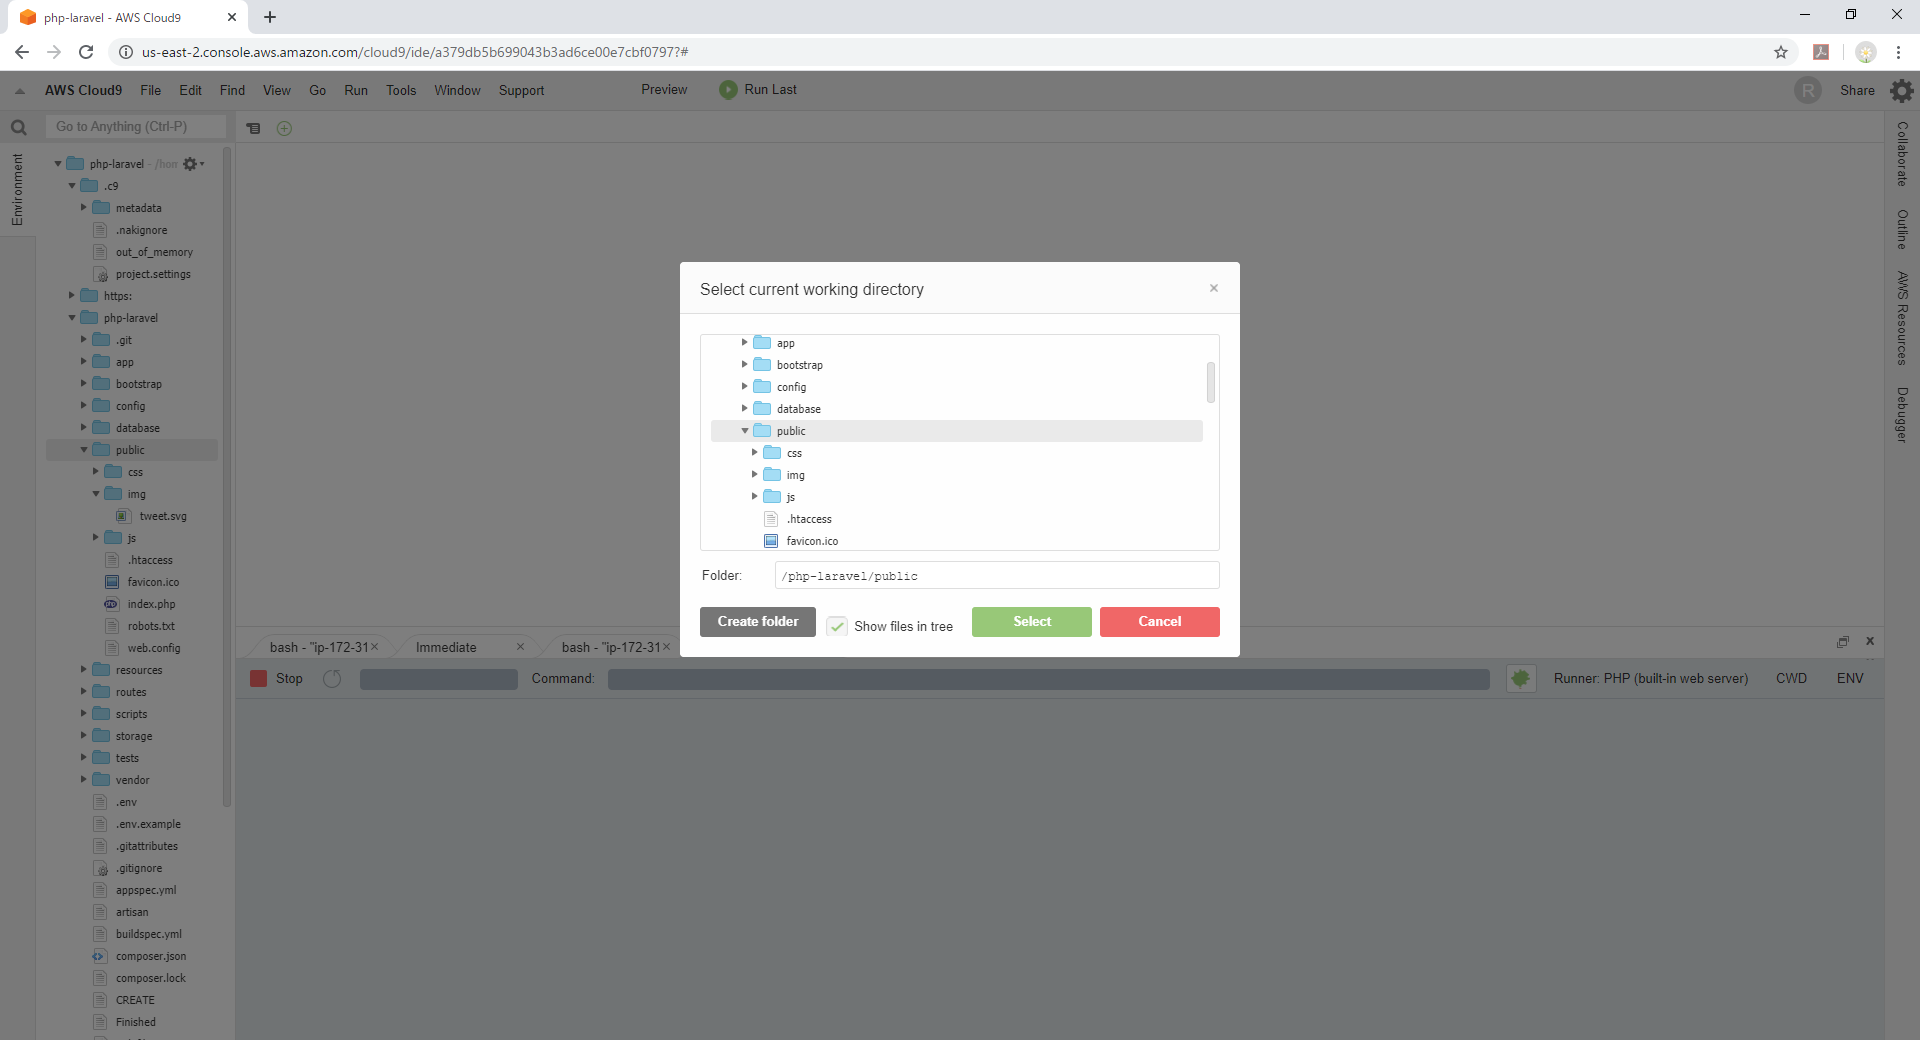Open the Debugger side panel
Viewport: 1920px width, 1040px height.
[1902, 414]
